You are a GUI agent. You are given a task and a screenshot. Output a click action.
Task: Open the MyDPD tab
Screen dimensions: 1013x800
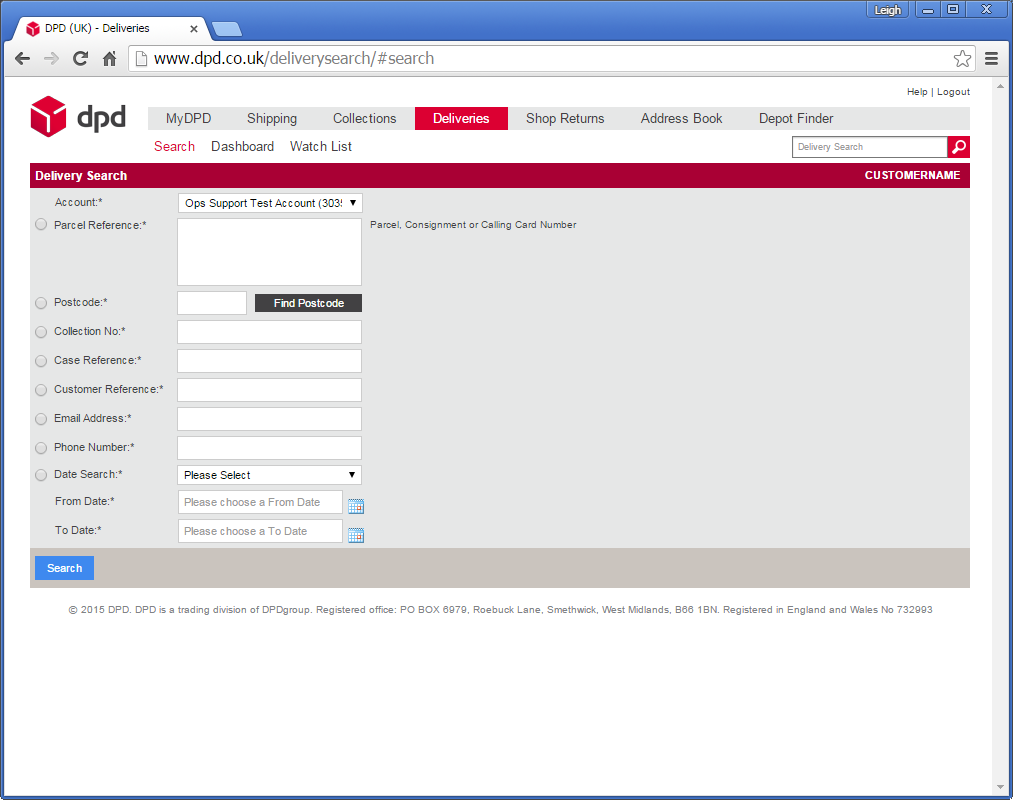(189, 118)
